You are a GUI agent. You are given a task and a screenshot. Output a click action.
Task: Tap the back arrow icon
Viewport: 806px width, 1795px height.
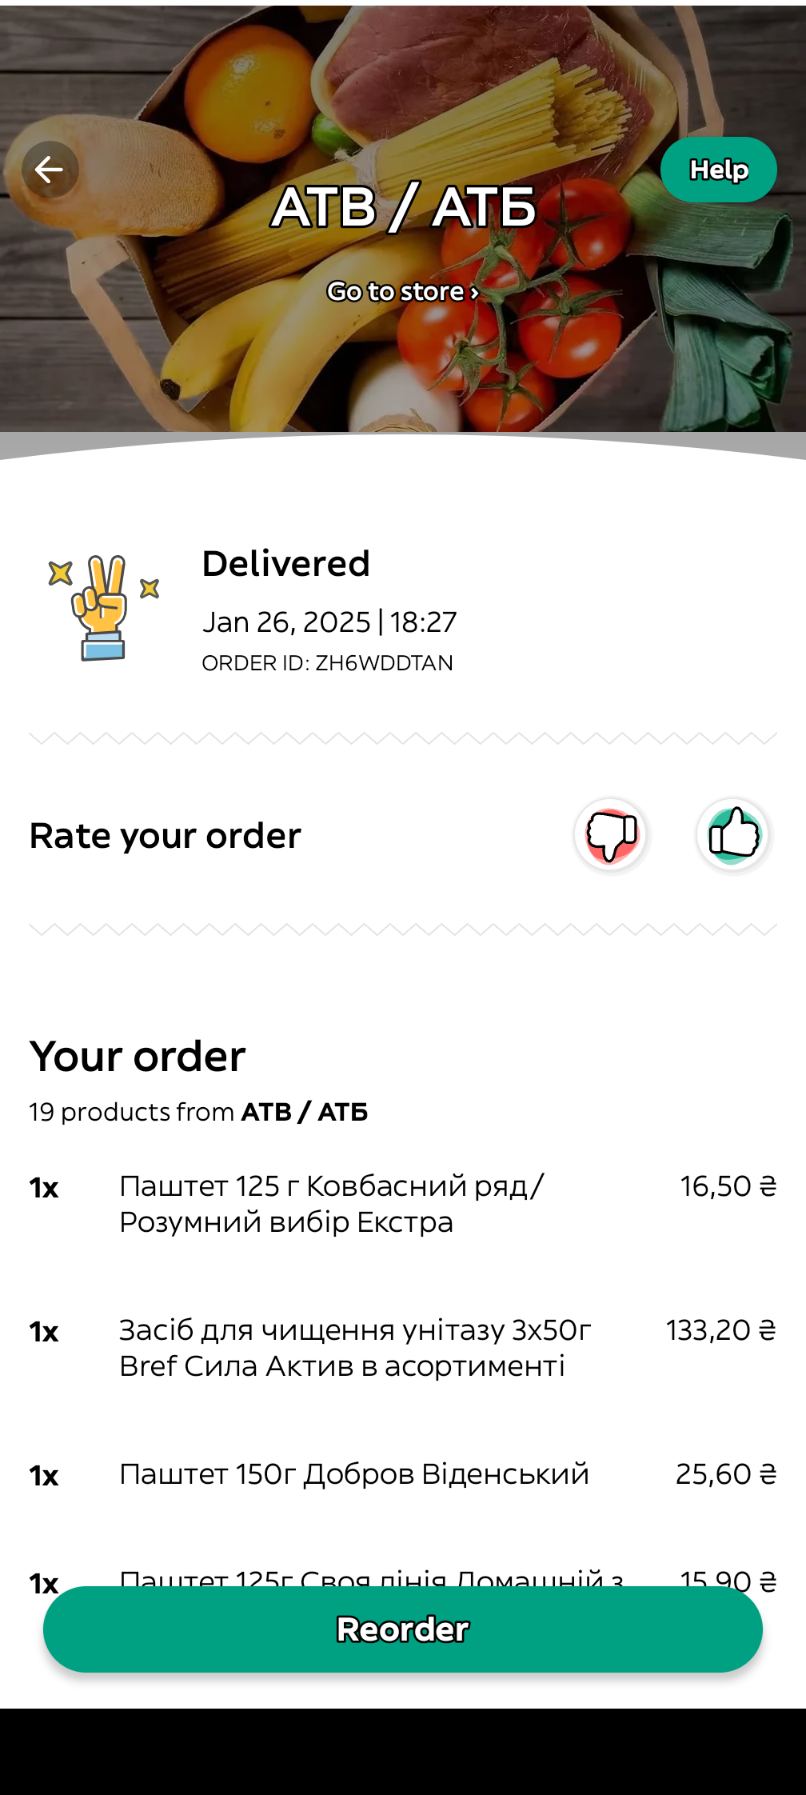[x=50, y=170]
